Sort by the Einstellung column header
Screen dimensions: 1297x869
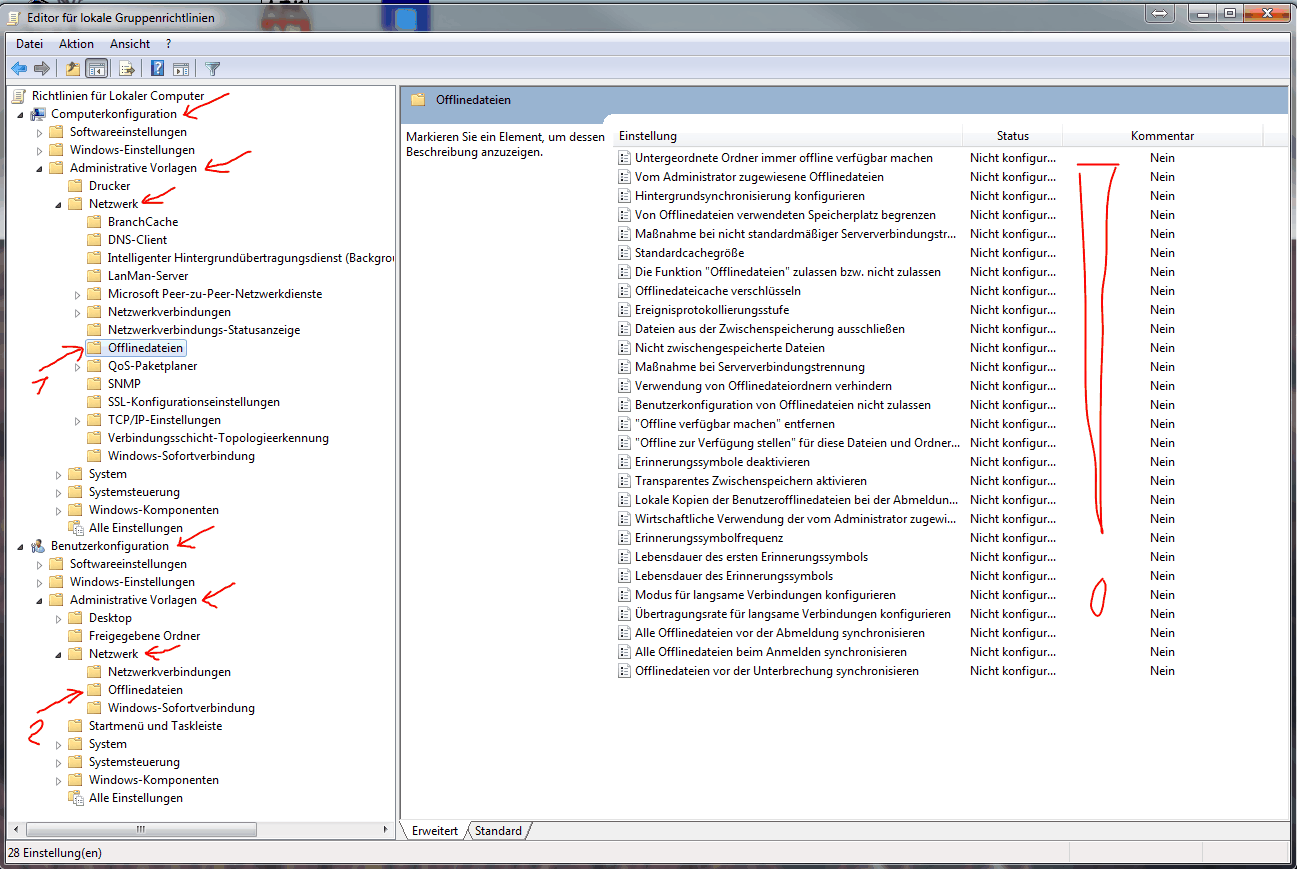click(788, 136)
